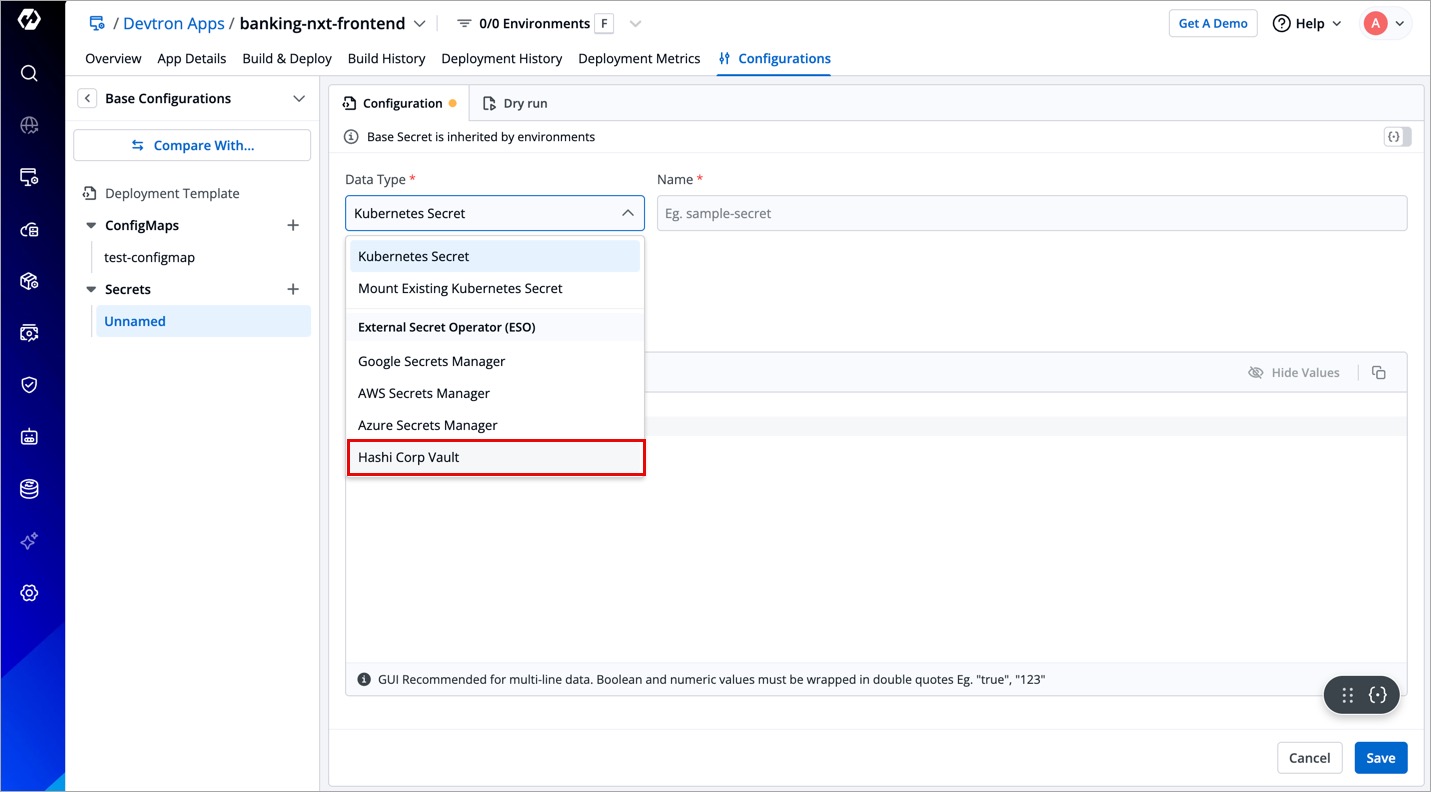Click the copy icon beside Hide Values
The height and width of the screenshot is (792, 1431).
(x=1379, y=373)
